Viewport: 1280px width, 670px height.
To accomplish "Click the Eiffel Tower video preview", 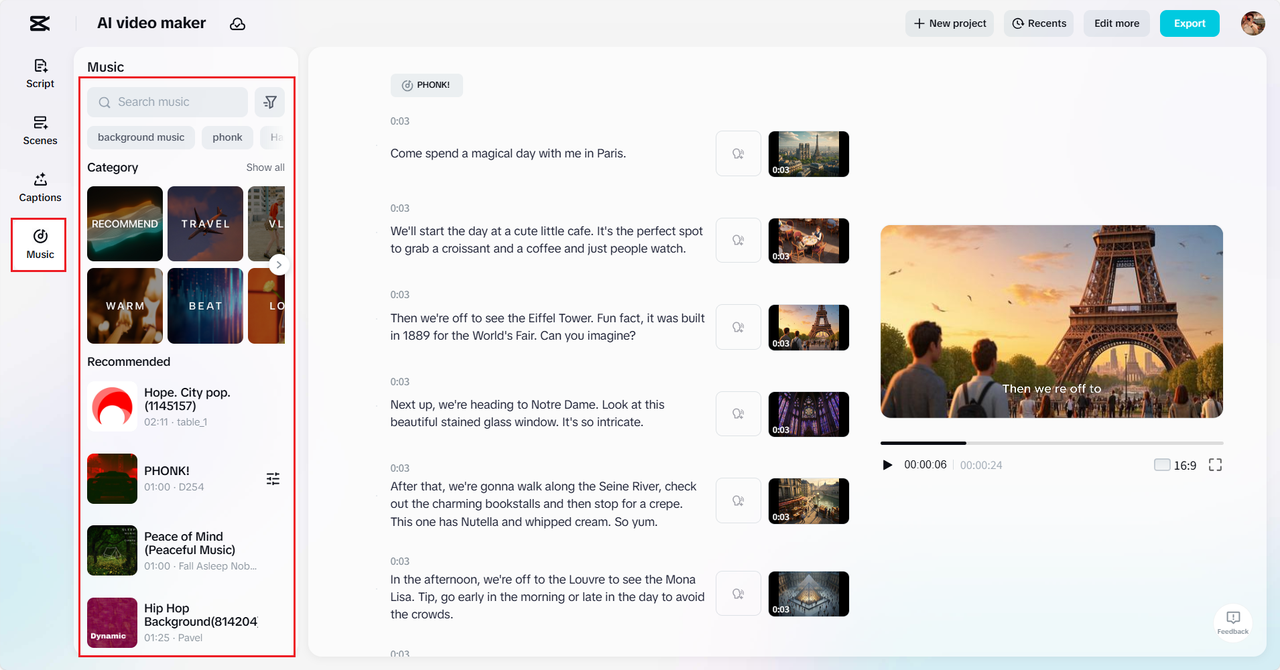I will pos(1052,321).
